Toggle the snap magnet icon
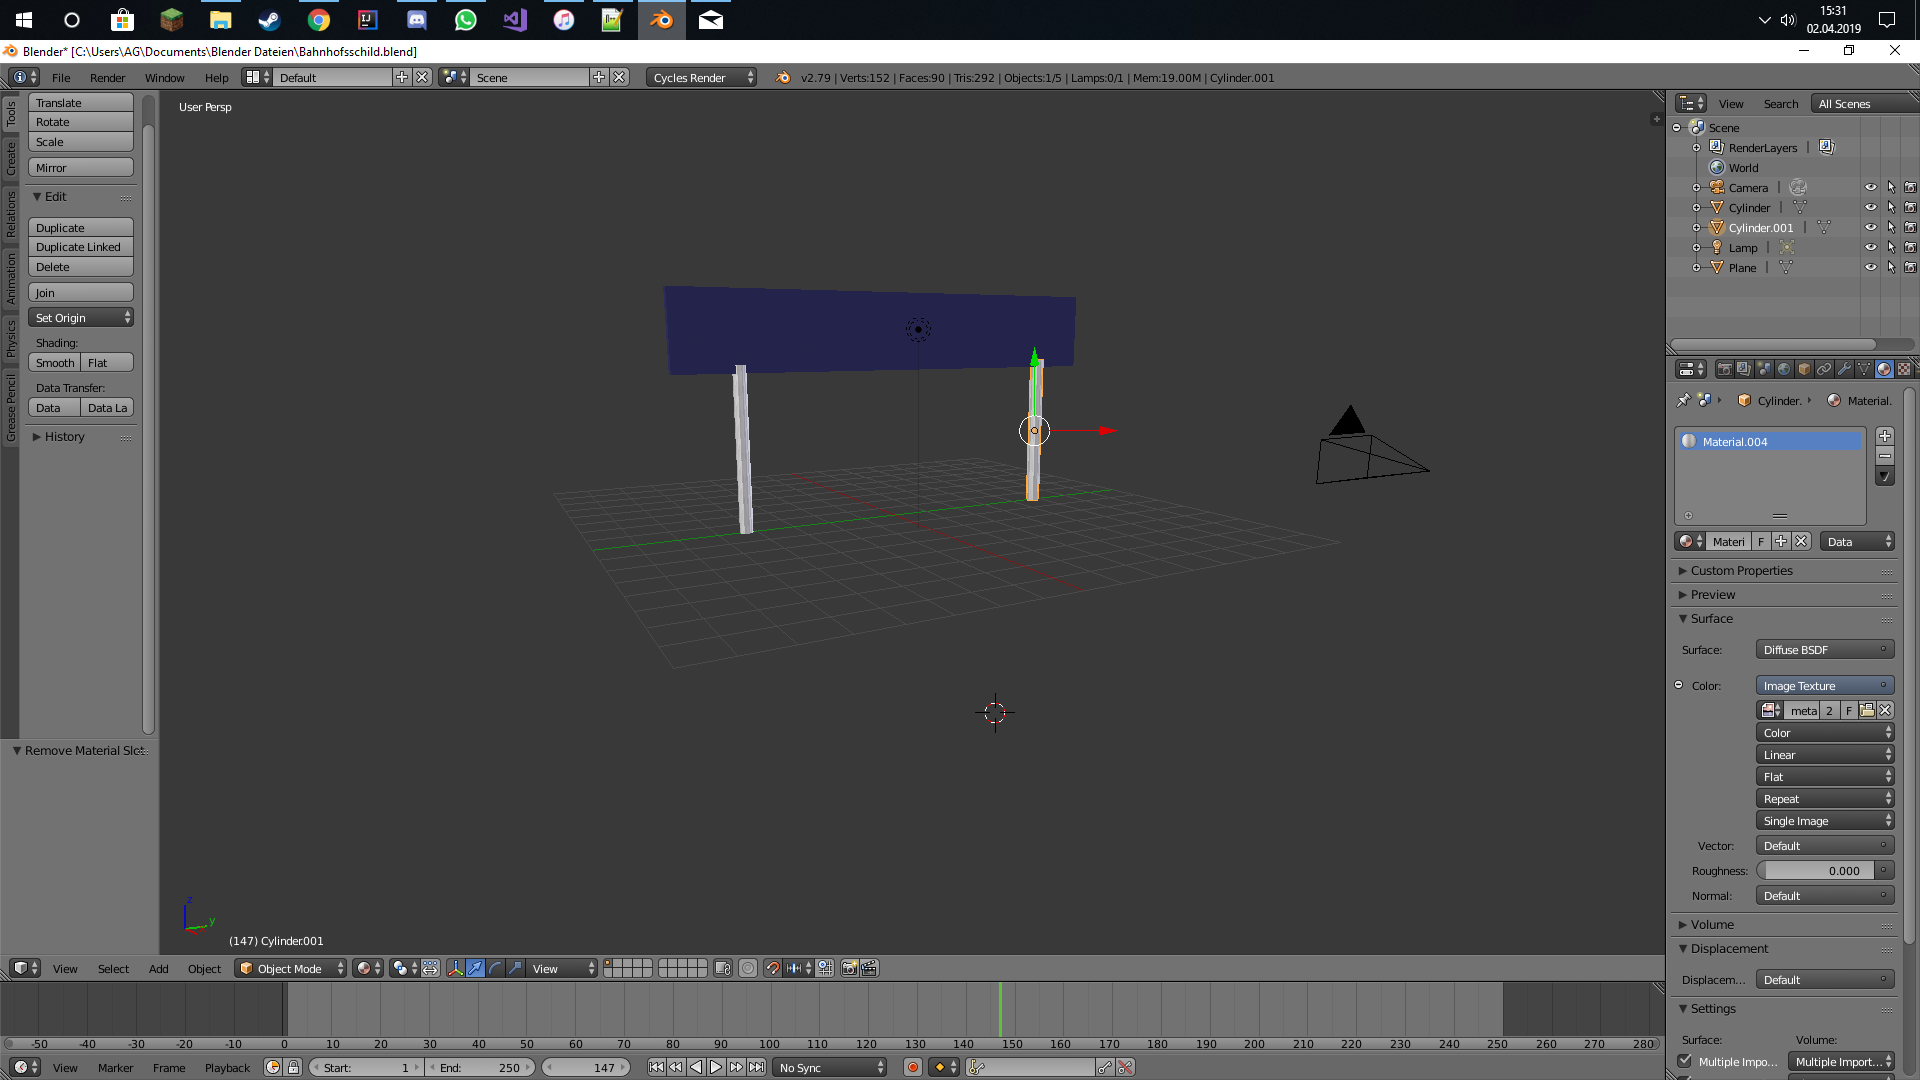Image resolution: width=1920 pixels, height=1080 pixels. (x=772, y=968)
